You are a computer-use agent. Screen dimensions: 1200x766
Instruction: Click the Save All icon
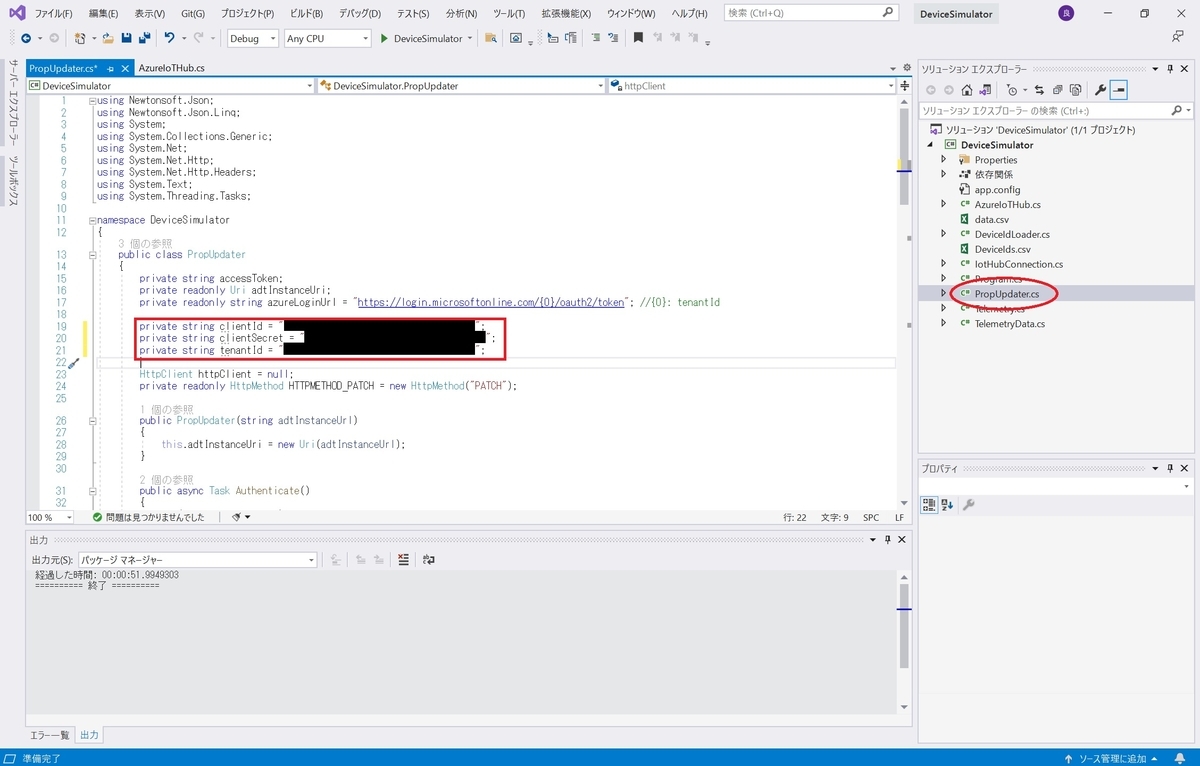click(x=144, y=38)
